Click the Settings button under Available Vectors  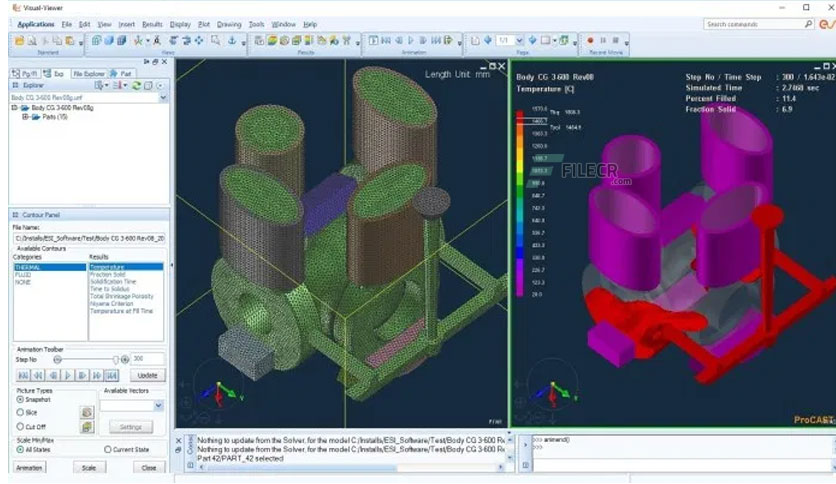click(x=131, y=427)
